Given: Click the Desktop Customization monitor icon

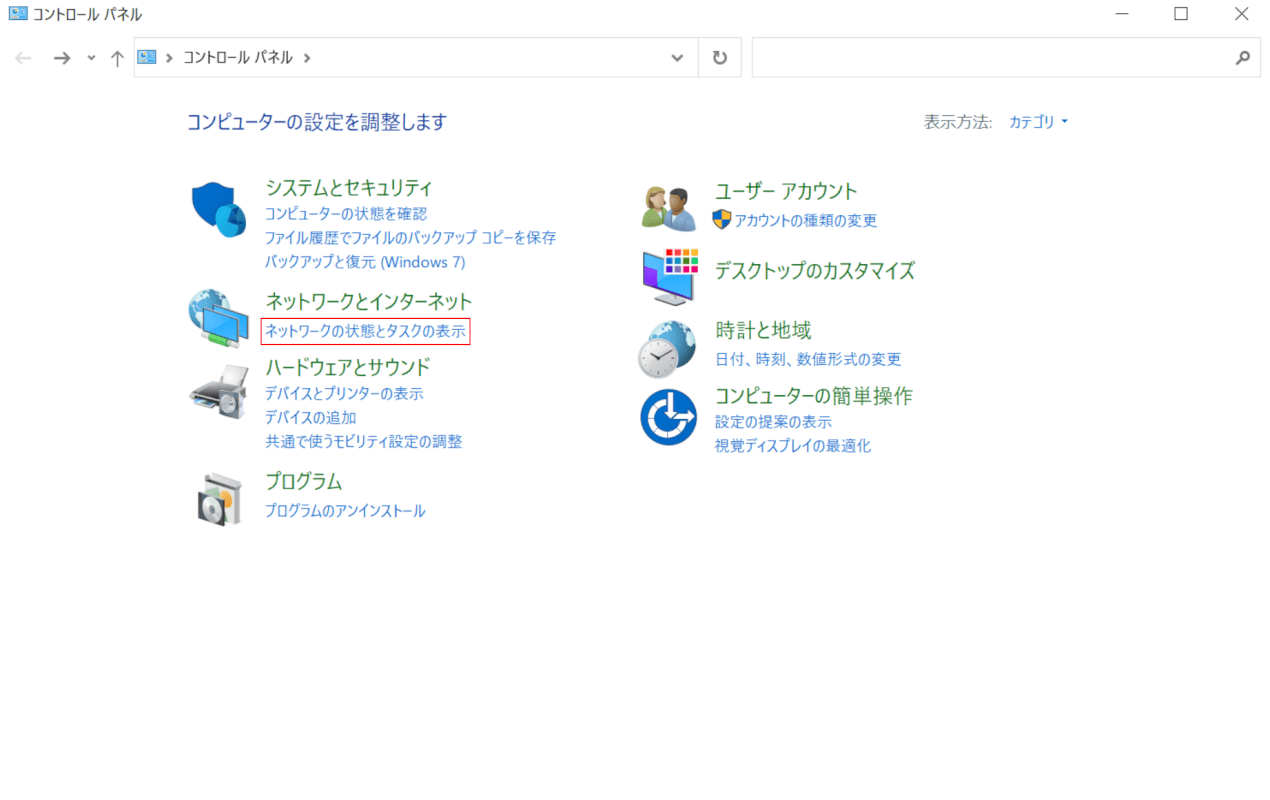Looking at the screenshot, I should tap(668, 275).
